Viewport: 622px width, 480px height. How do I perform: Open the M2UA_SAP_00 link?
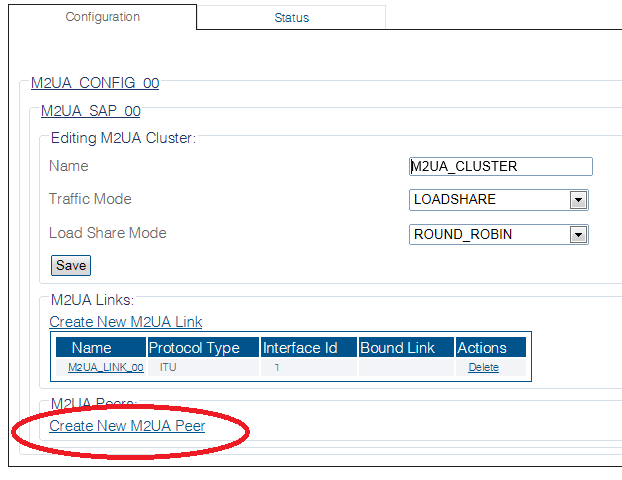pos(91,111)
